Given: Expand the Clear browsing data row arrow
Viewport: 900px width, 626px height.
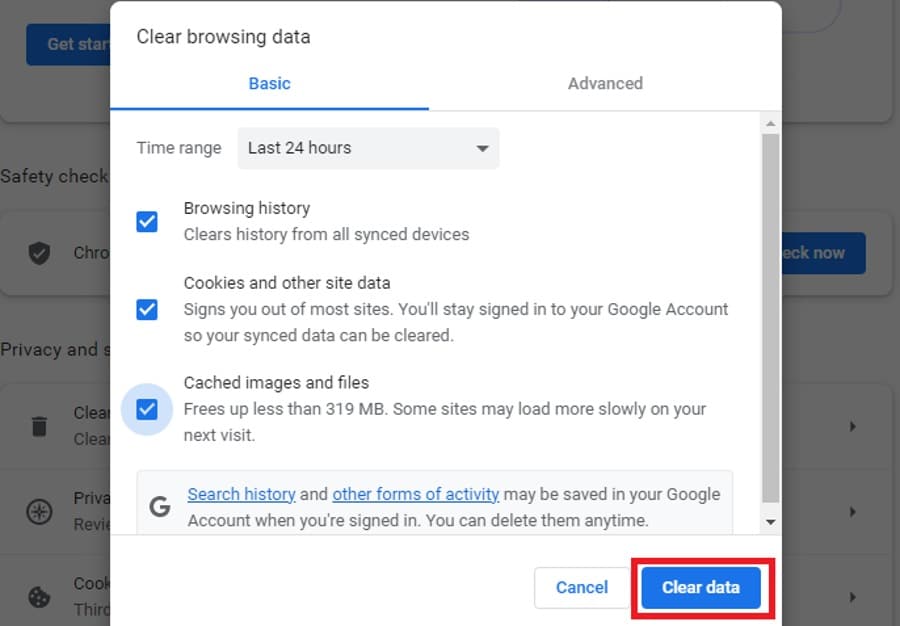Looking at the screenshot, I should (x=853, y=426).
